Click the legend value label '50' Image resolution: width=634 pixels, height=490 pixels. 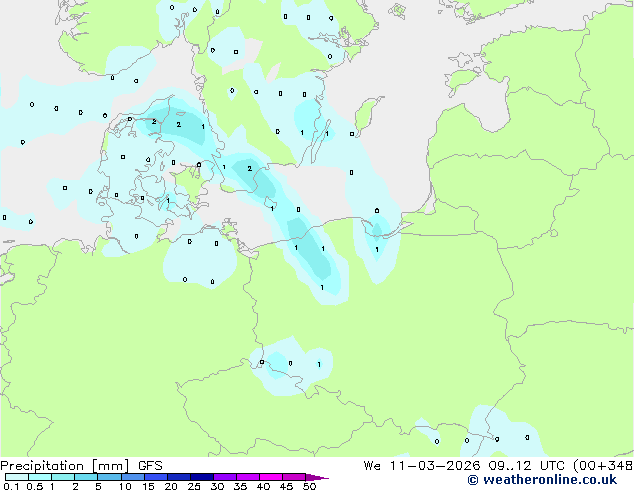pyautogui.click(x=309, y=486)
